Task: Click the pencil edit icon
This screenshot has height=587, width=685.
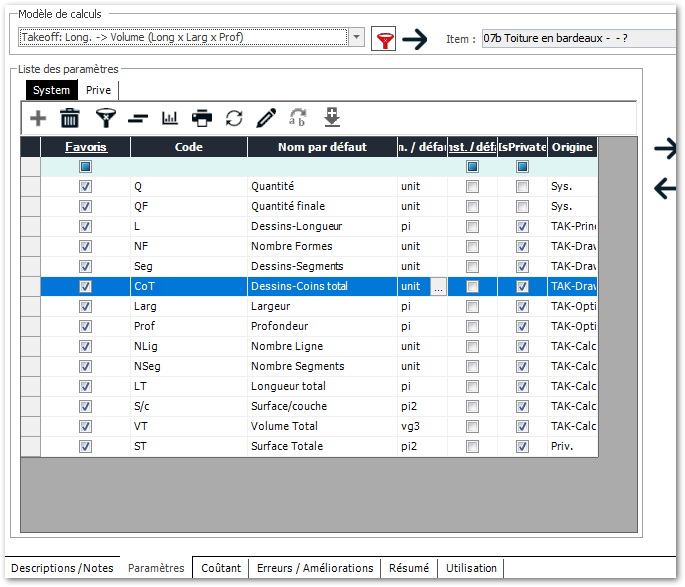Action: [x=265, y=118]
